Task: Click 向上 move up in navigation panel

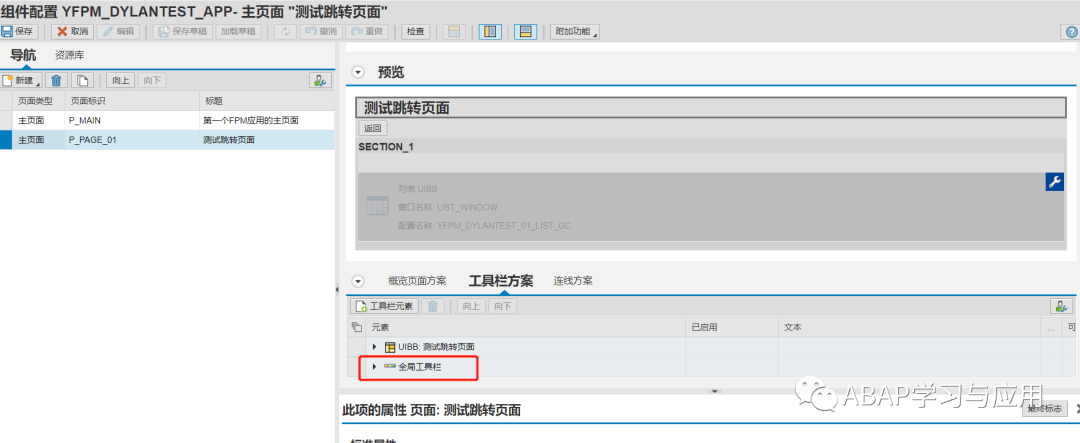Action: tap(121, 81)
